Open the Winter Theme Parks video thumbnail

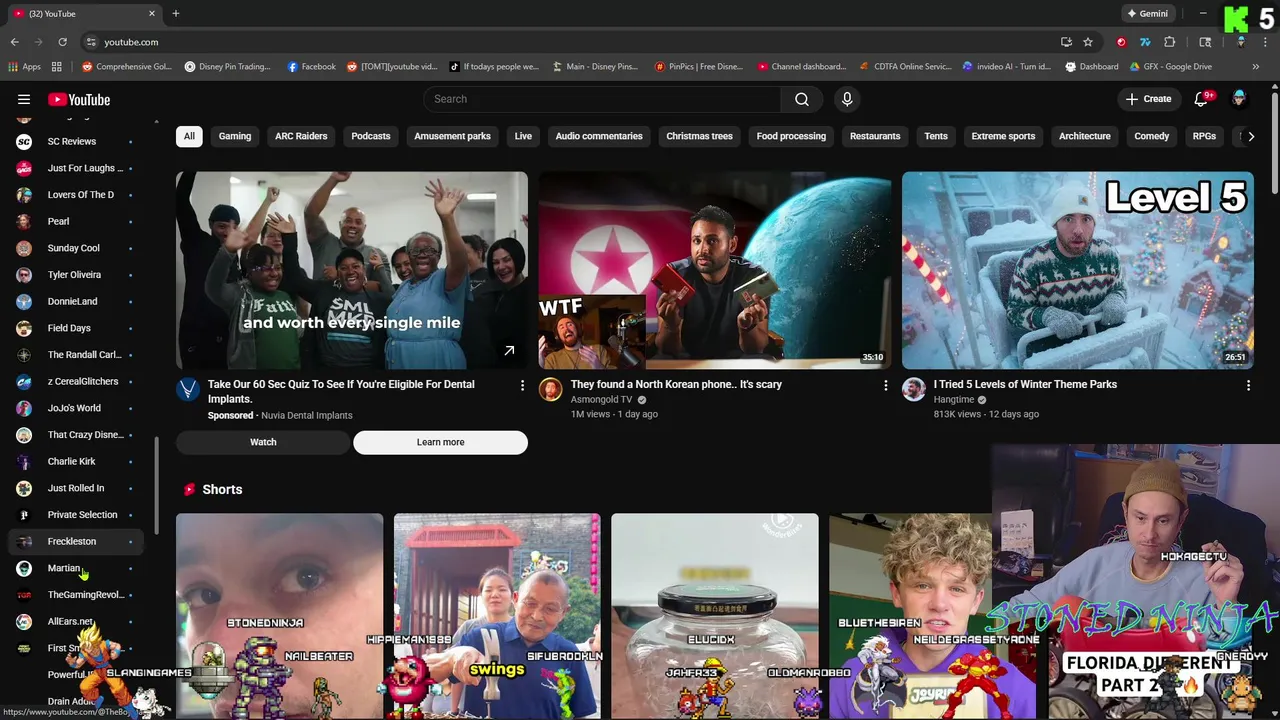pyautogui.click(x=1078, y=270)
